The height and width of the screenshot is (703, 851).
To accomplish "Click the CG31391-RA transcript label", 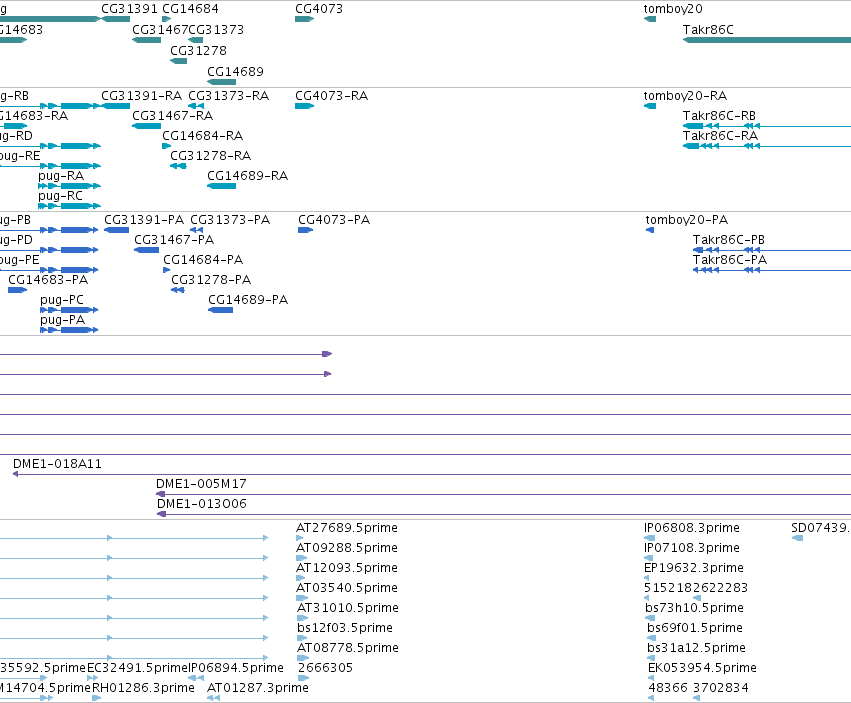I will pos(142,96).
